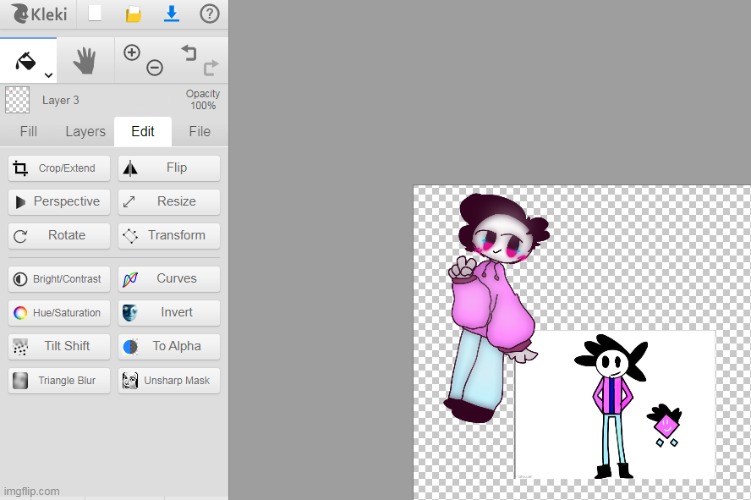Apply the Flip edit option

click(x=169, y=168)
